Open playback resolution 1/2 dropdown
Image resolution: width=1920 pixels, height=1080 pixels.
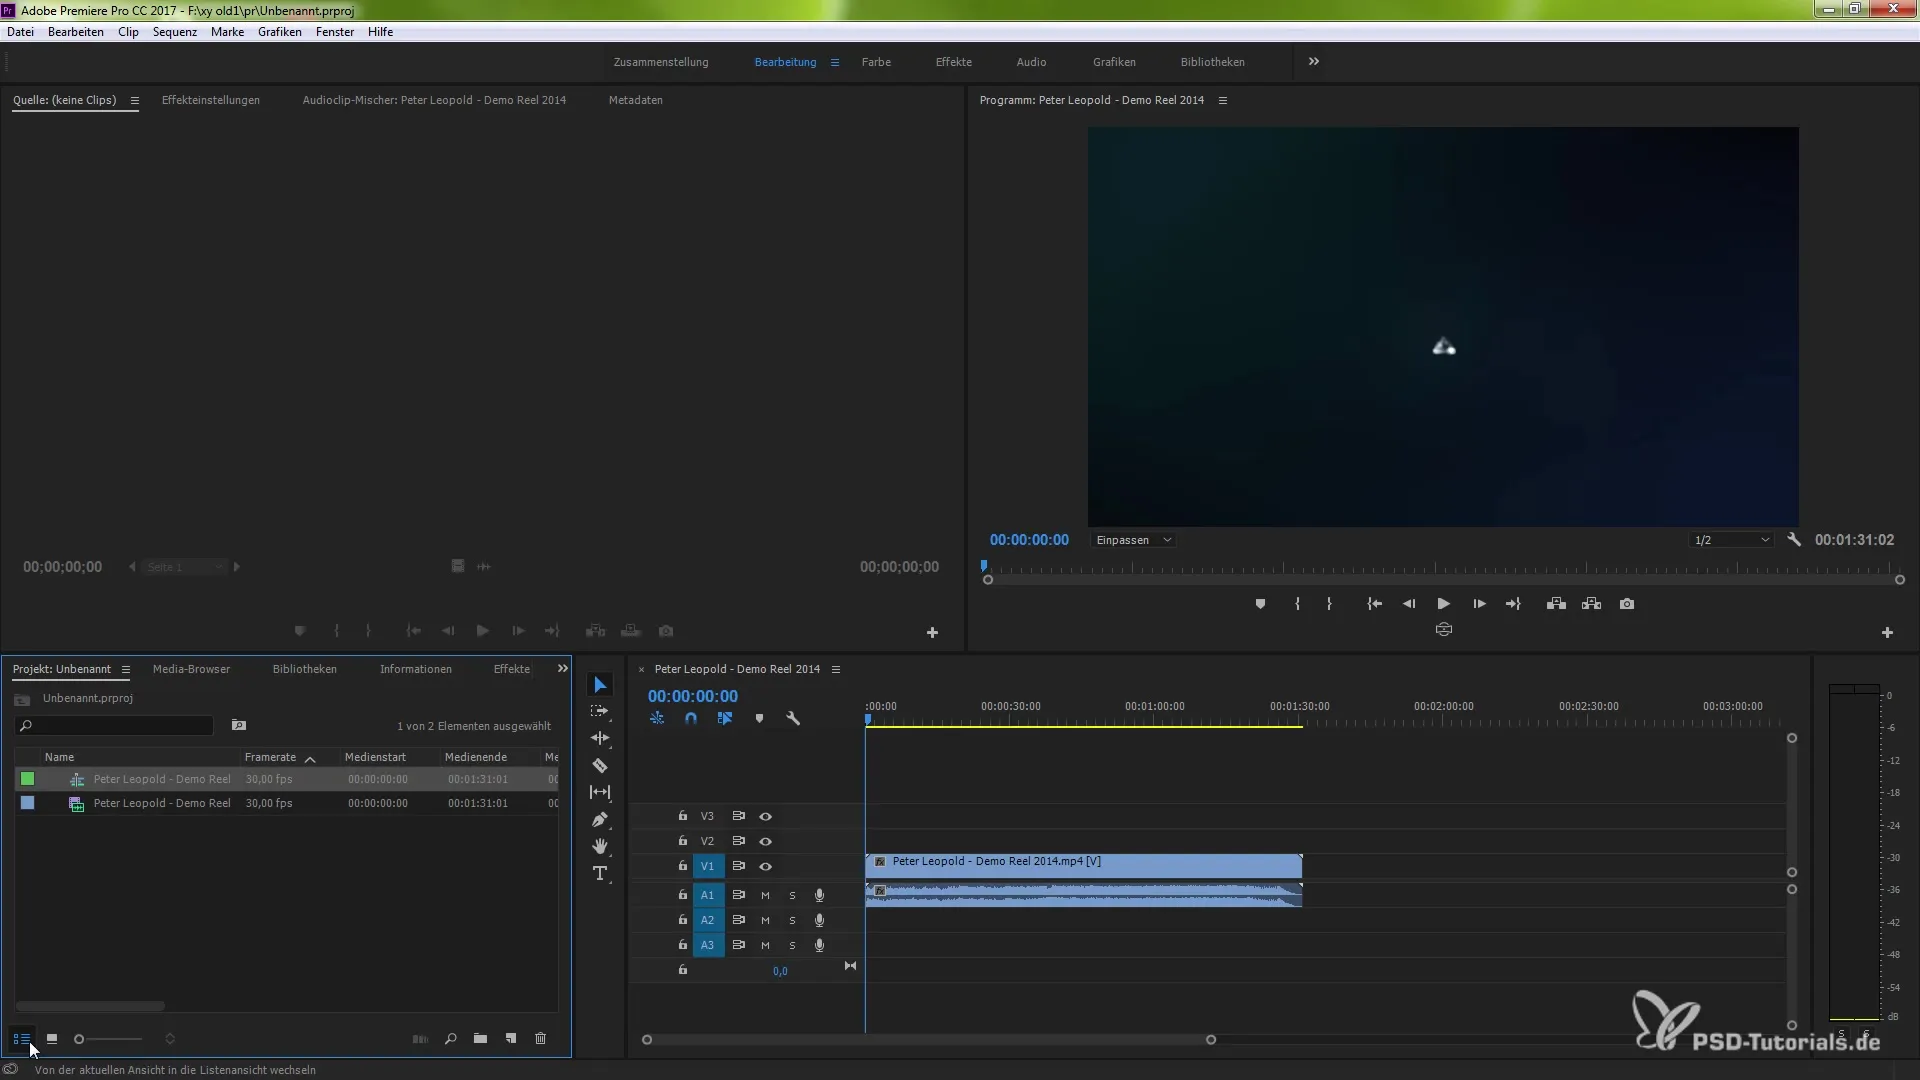(x=1731, y=540)
